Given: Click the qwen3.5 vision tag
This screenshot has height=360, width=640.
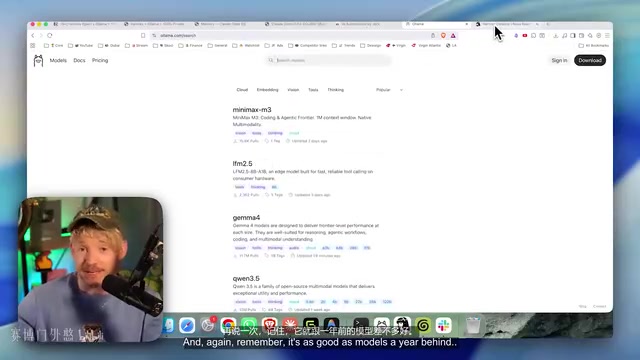Looking at the screenshot, I should tap(240, 302).
